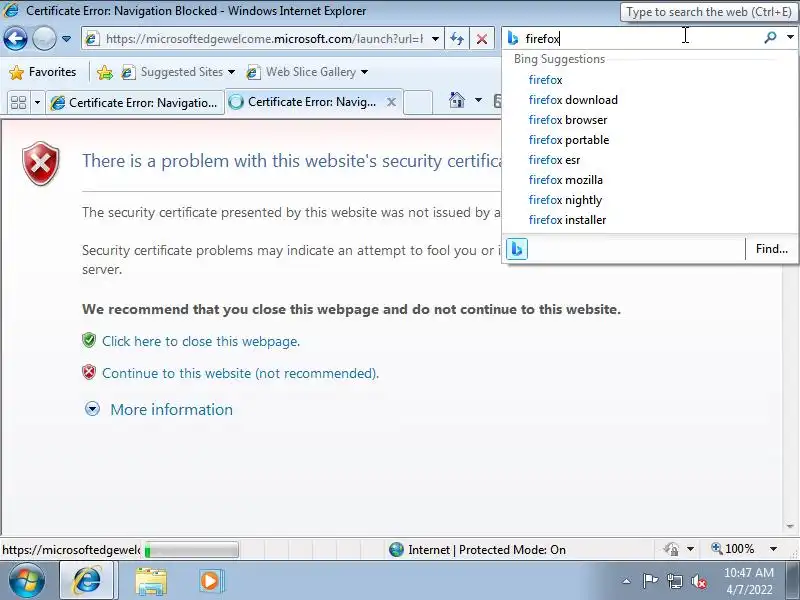Show hidden tray icons arrow
Image resolution: width=800 pixels, height=600 pixels.
click(627, 581)
